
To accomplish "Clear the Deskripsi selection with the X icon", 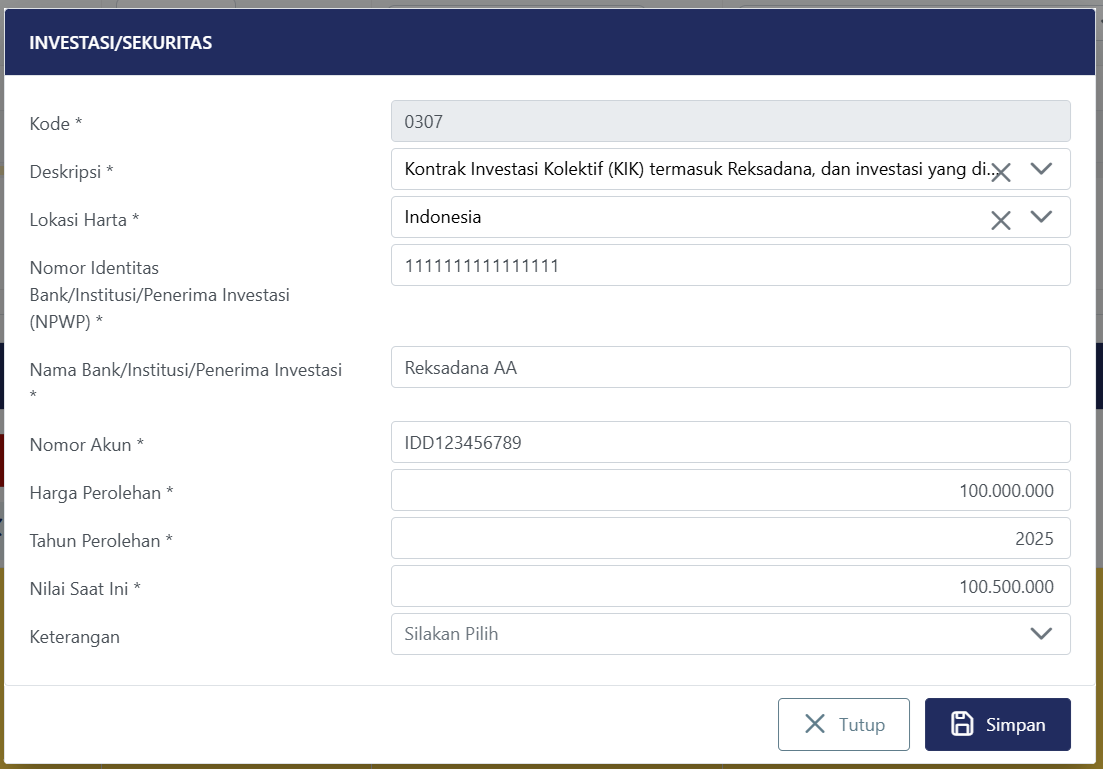I will [1000, 172].
